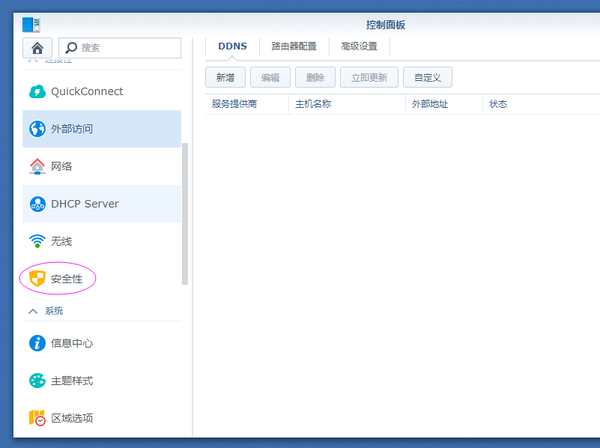Go to Control Panel home
600x448 pixels.
pos(37,48)
